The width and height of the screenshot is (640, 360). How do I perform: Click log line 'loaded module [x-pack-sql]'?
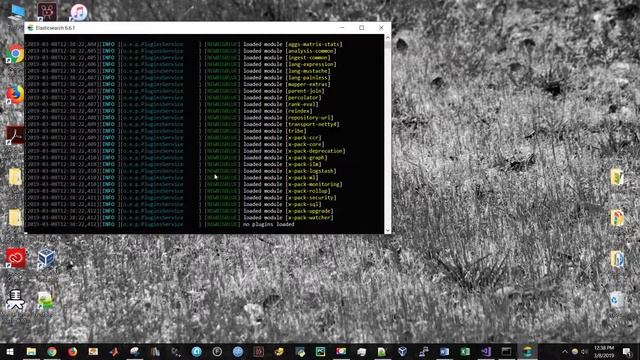tap(282, 204)
